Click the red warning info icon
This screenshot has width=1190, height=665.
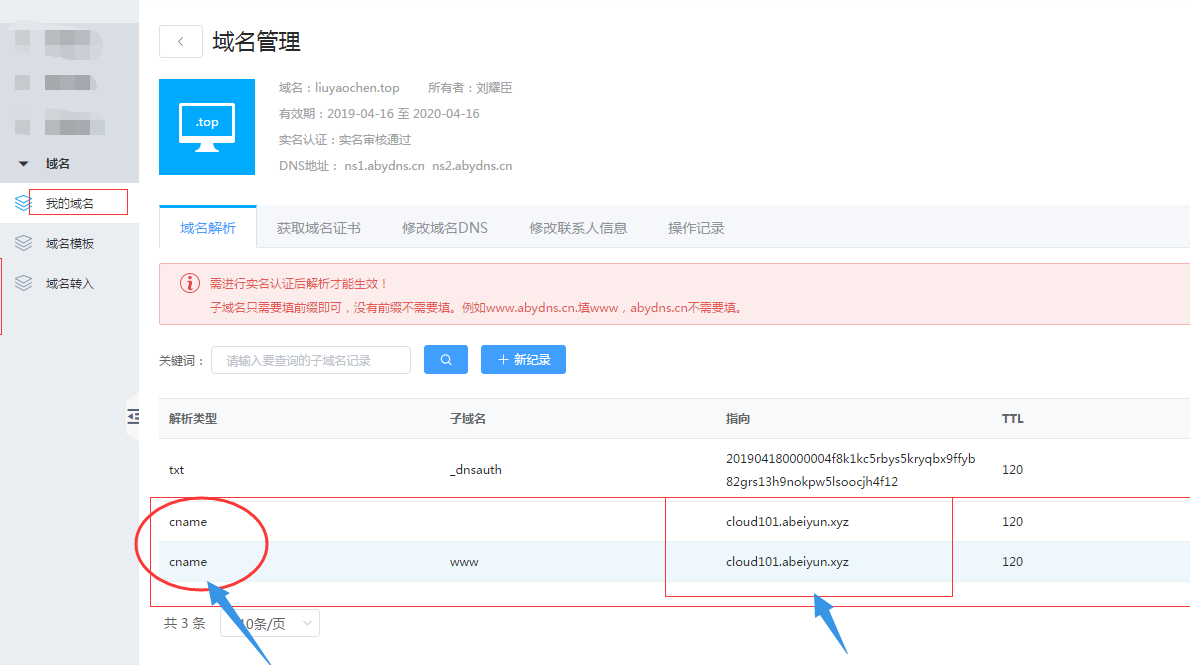point(190,284)
